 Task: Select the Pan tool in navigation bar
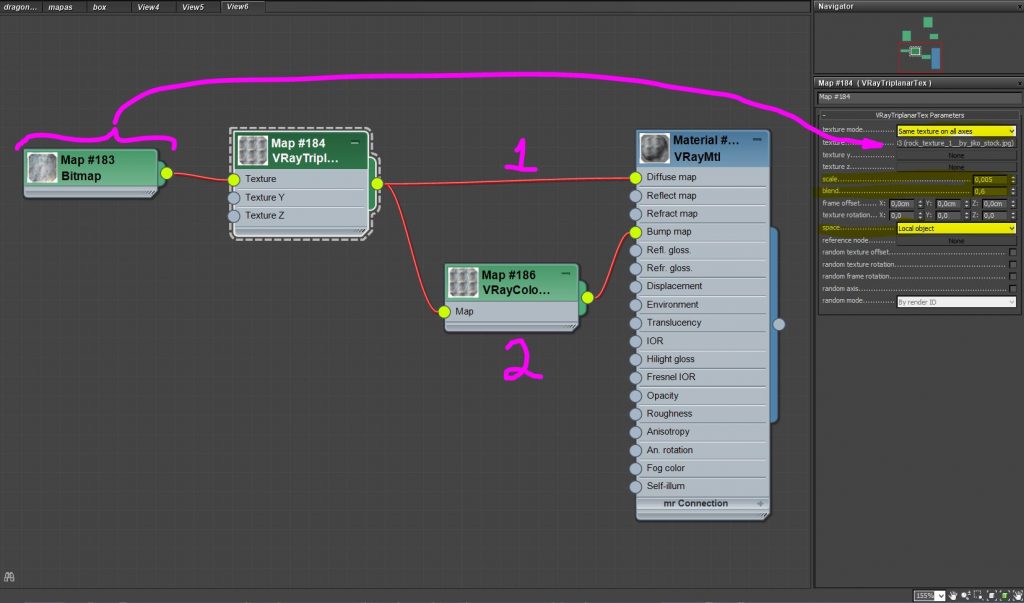[955, 596]
